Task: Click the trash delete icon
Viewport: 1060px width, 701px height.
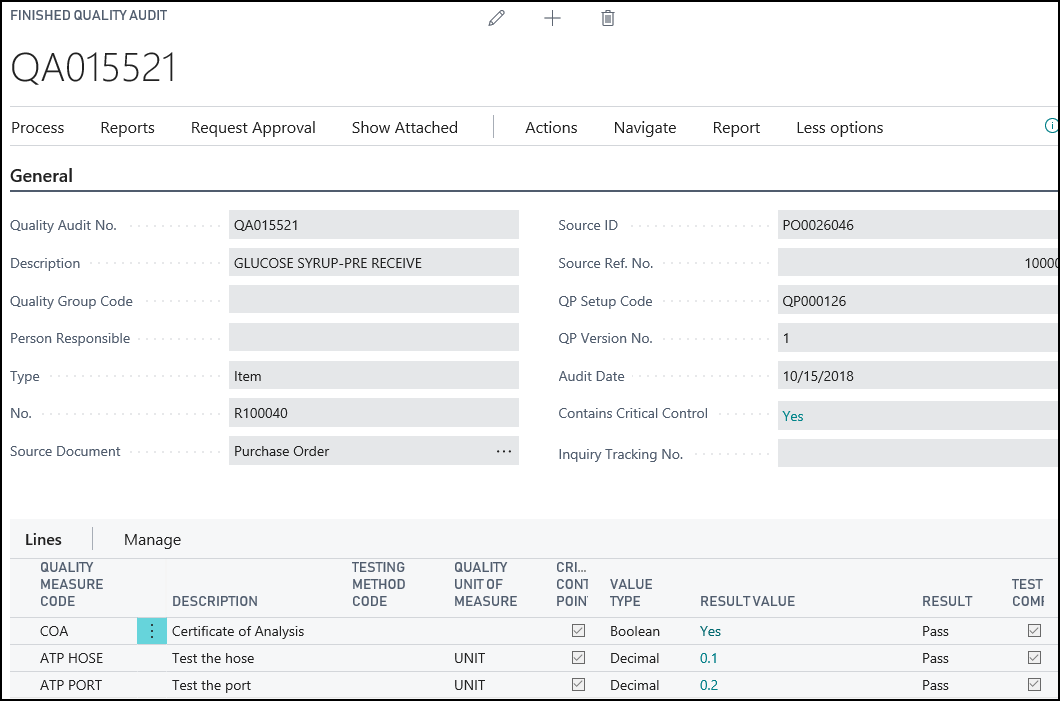Action: point(608,18)
